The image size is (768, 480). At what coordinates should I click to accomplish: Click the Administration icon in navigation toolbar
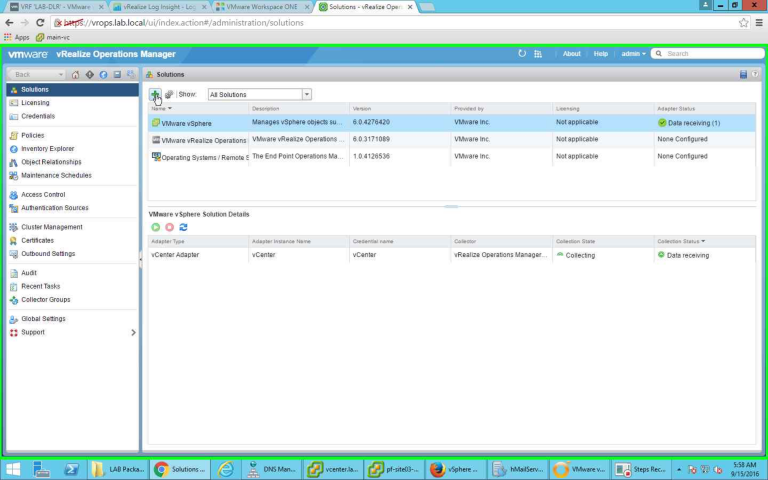pos(131,74)
